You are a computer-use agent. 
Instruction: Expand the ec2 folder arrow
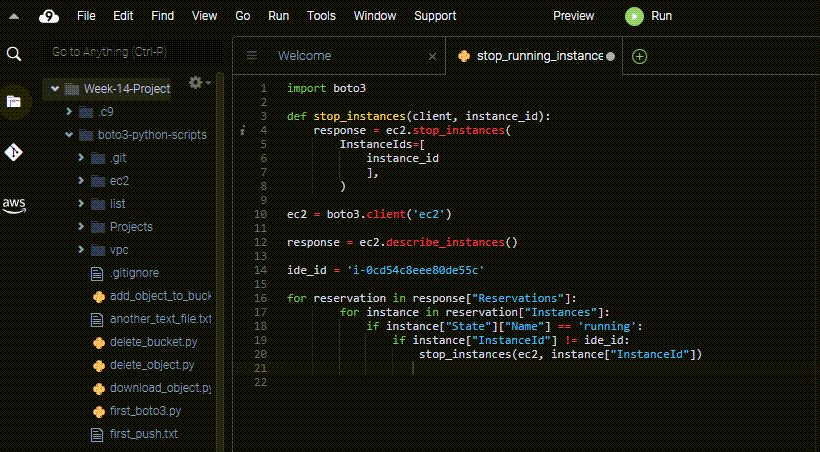81,180
